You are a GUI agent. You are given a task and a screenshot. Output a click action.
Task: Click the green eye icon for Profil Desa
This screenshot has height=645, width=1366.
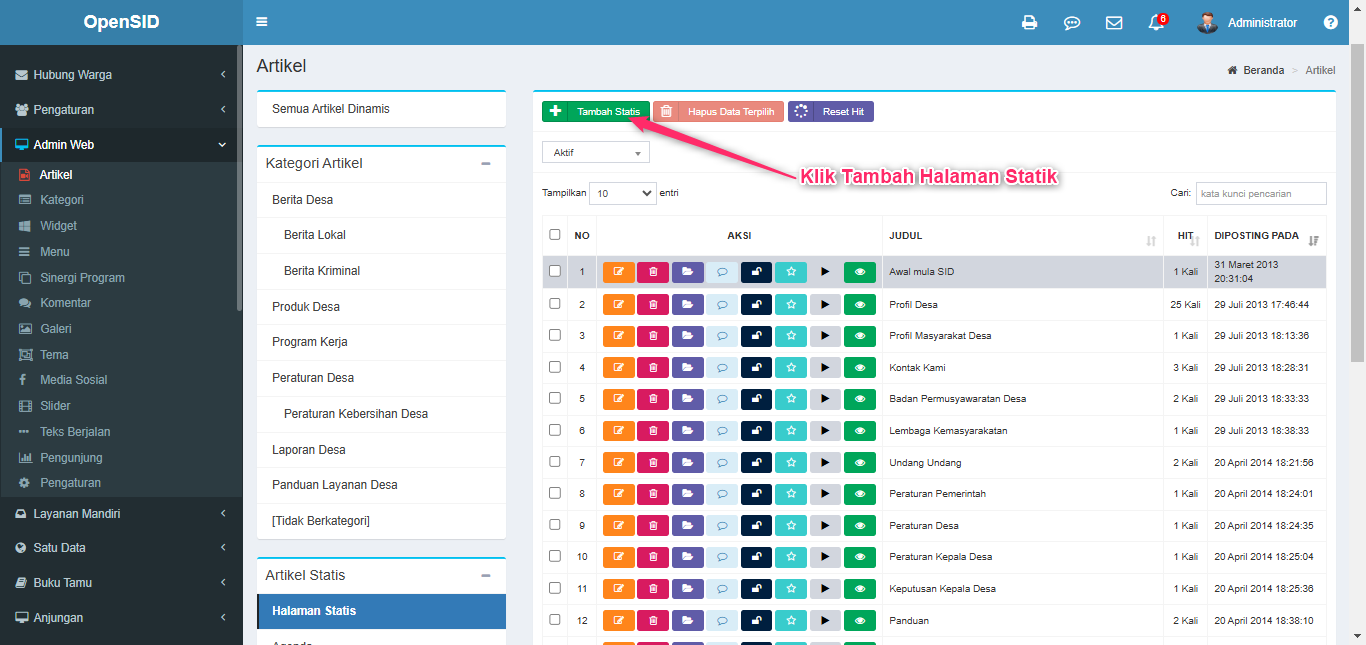coord(860,304)
